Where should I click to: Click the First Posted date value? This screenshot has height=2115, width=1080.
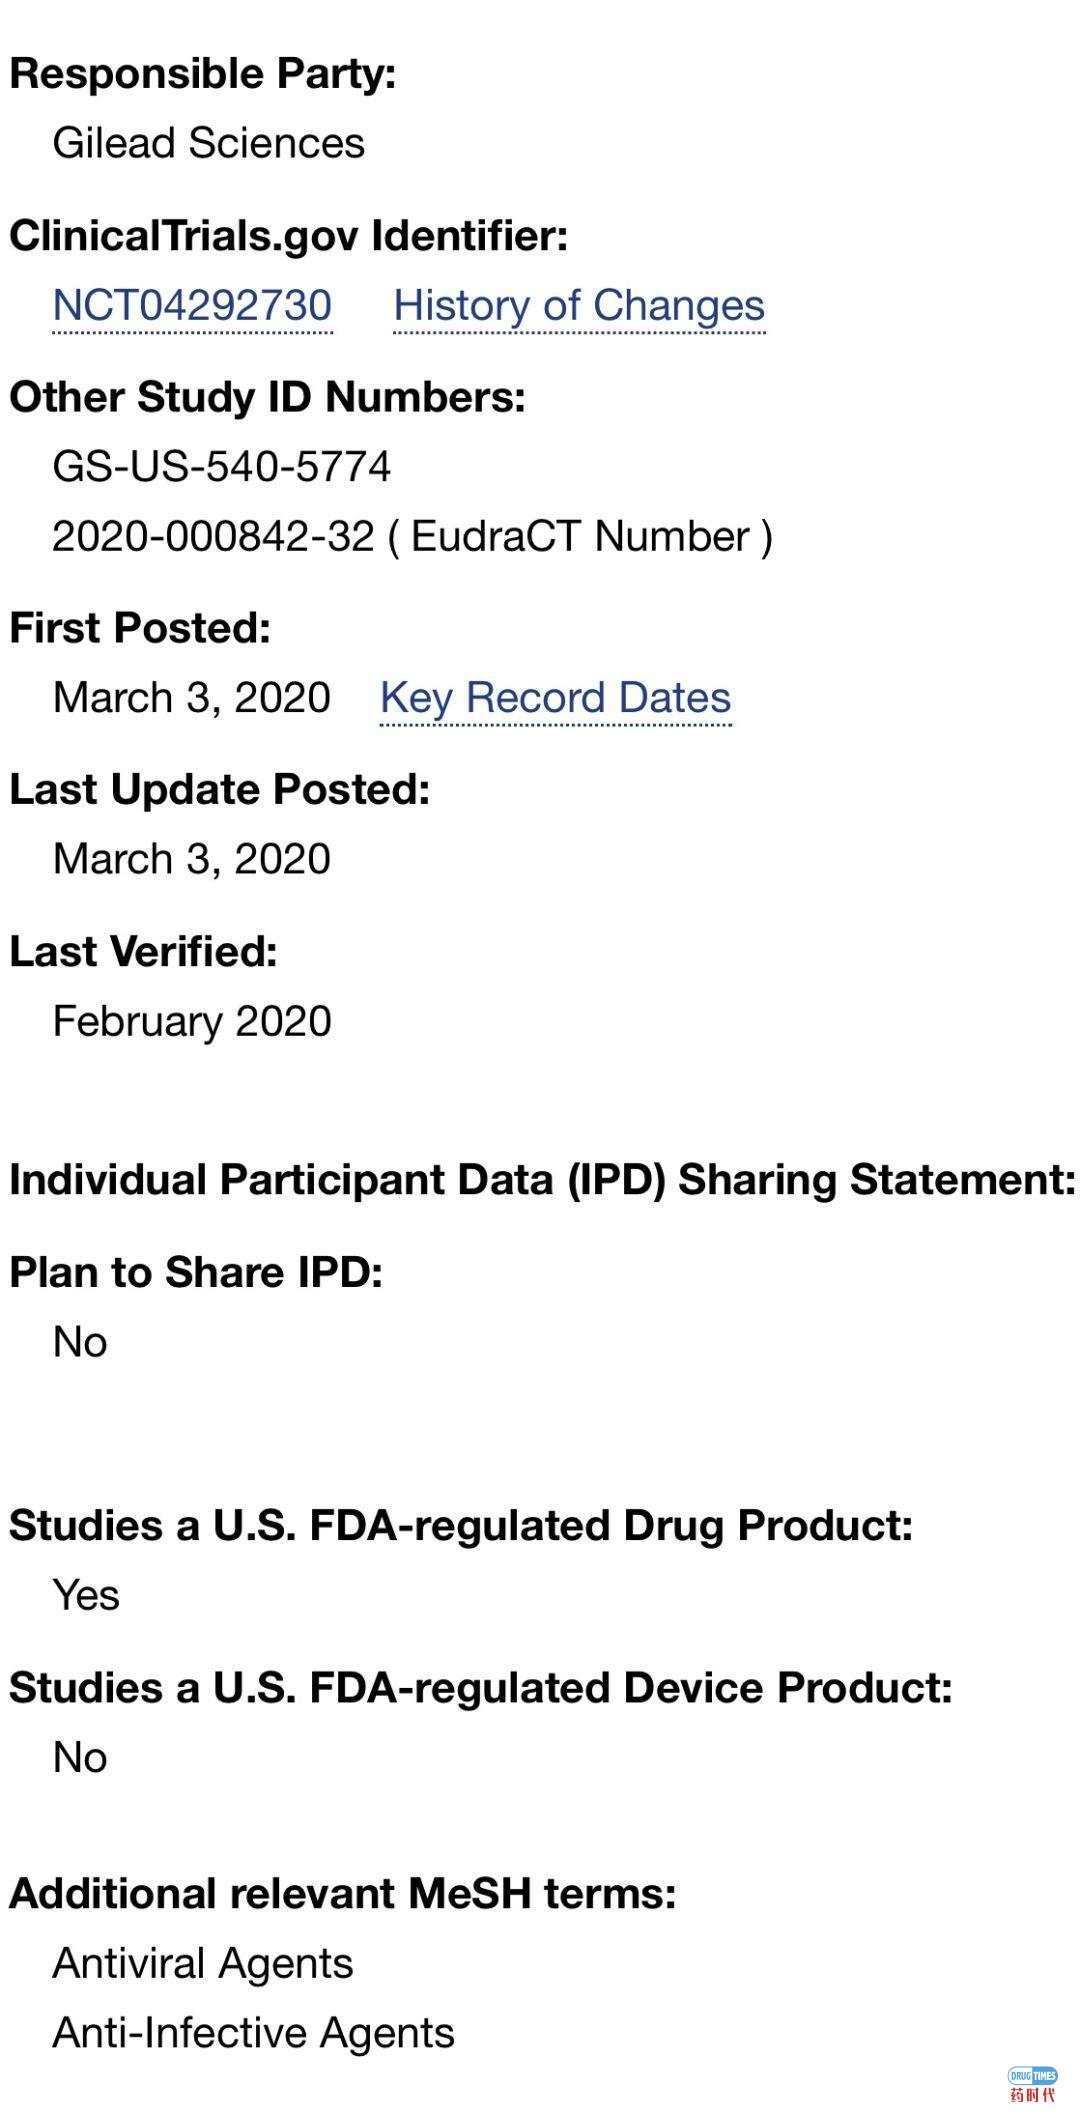191,697
